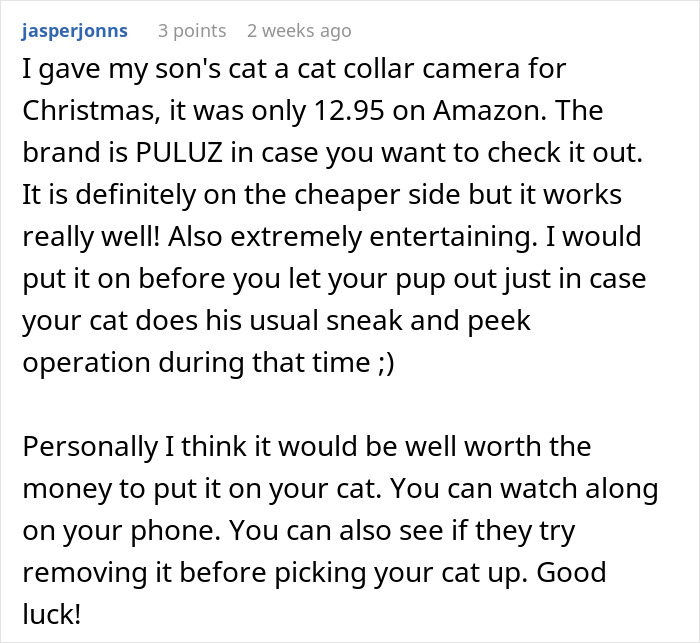Click the "3 points" score label
This screenshot has height=643, width=700.
tap(192, 31)
